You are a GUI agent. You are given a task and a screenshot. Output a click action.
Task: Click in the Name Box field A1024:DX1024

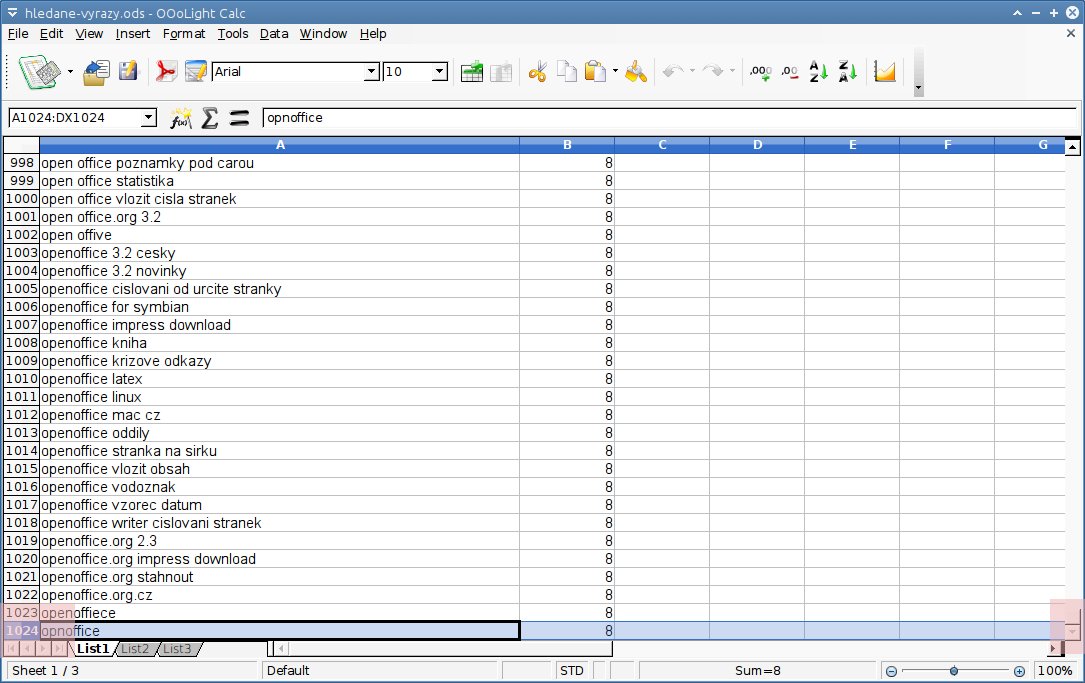pos(75,118)
